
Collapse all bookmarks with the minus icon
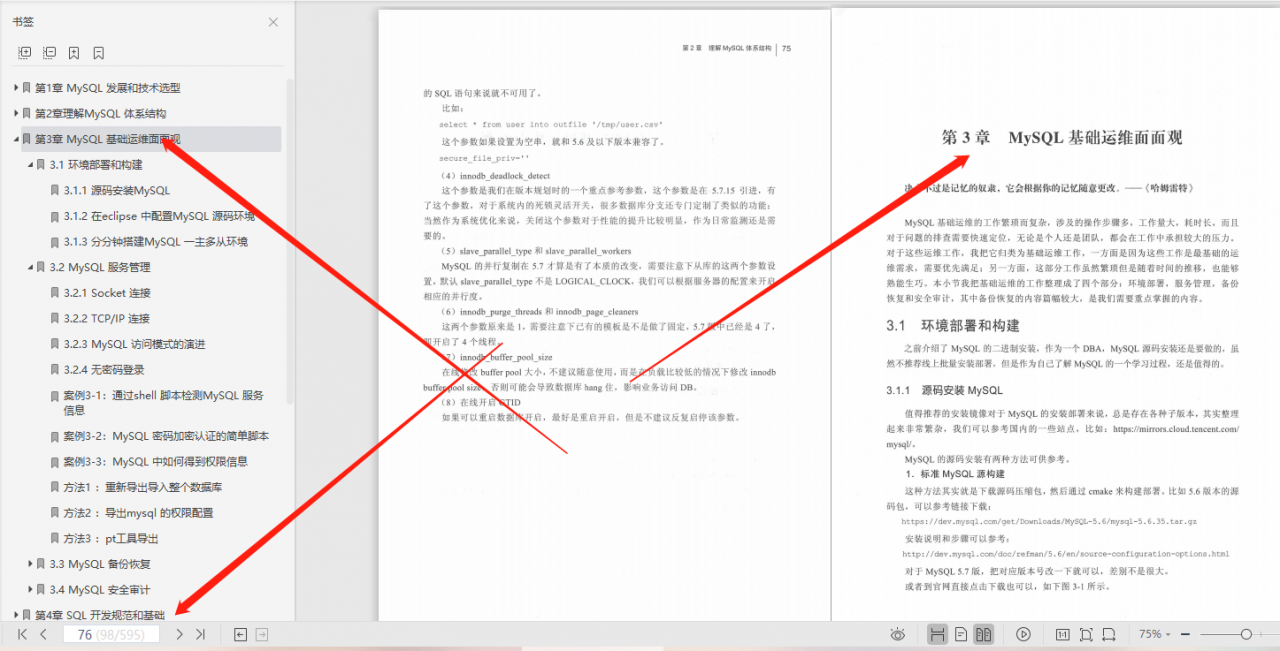pos(49,53)
